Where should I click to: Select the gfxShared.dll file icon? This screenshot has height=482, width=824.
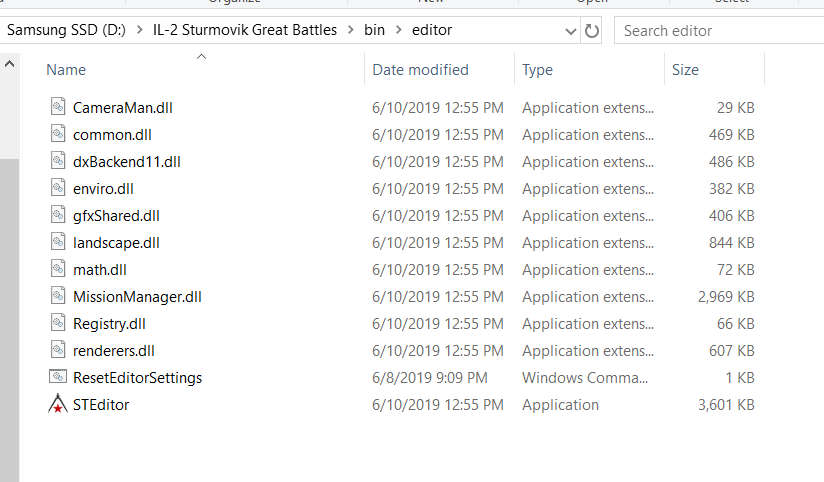58,214
